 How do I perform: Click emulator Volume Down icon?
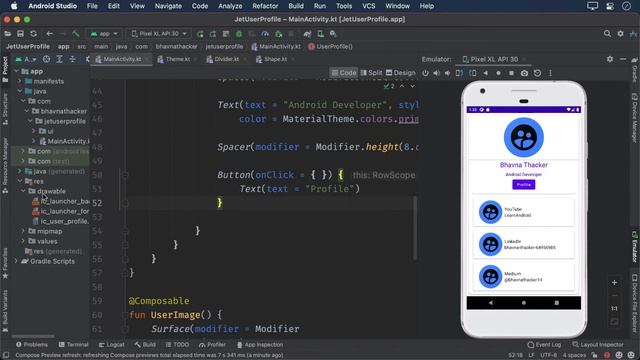(447, 73)
